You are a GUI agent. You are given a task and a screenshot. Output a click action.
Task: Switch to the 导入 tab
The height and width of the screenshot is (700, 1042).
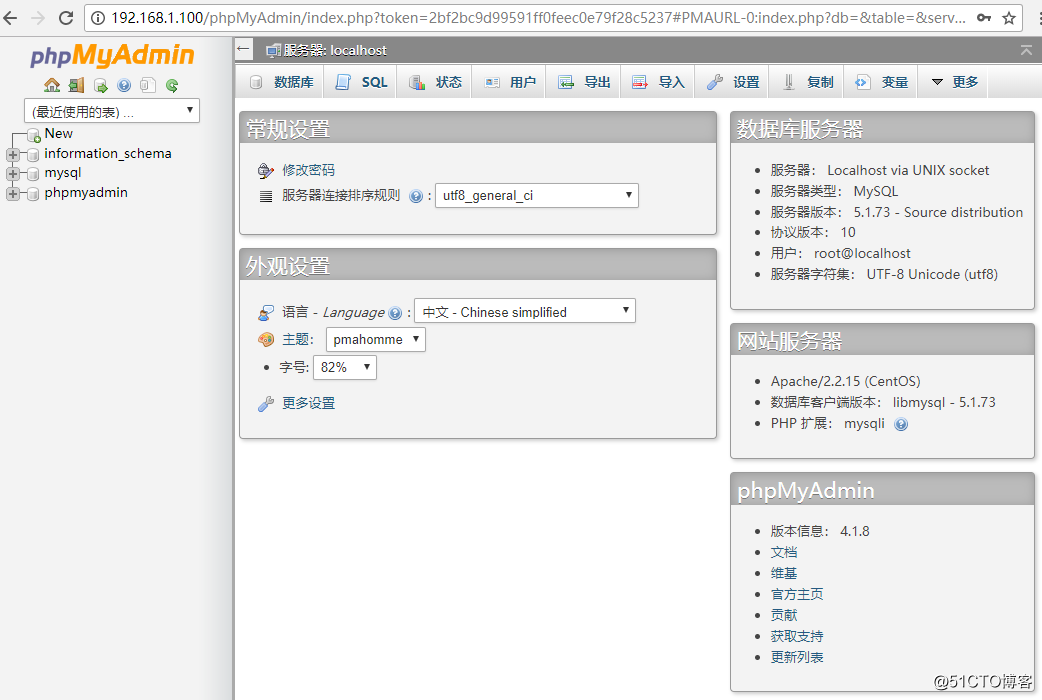point(657,82)
